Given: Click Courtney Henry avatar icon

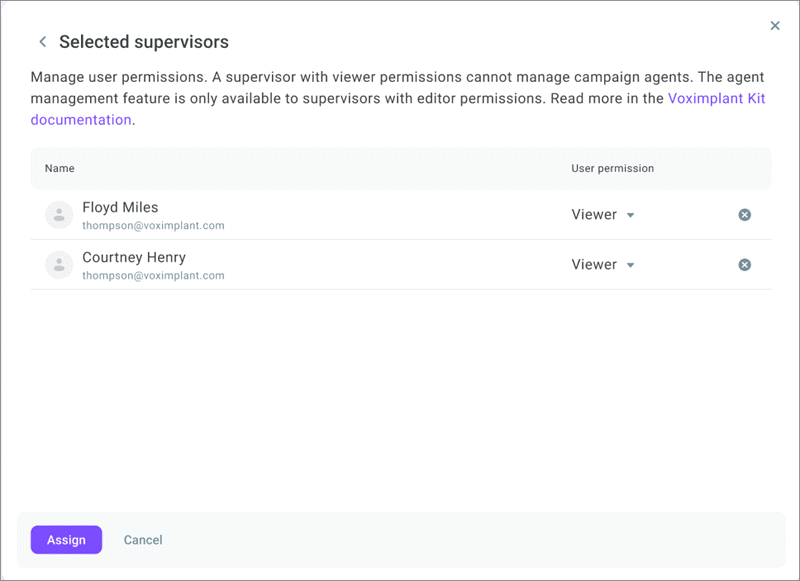Looking at the screenshot, I should 59,265.
